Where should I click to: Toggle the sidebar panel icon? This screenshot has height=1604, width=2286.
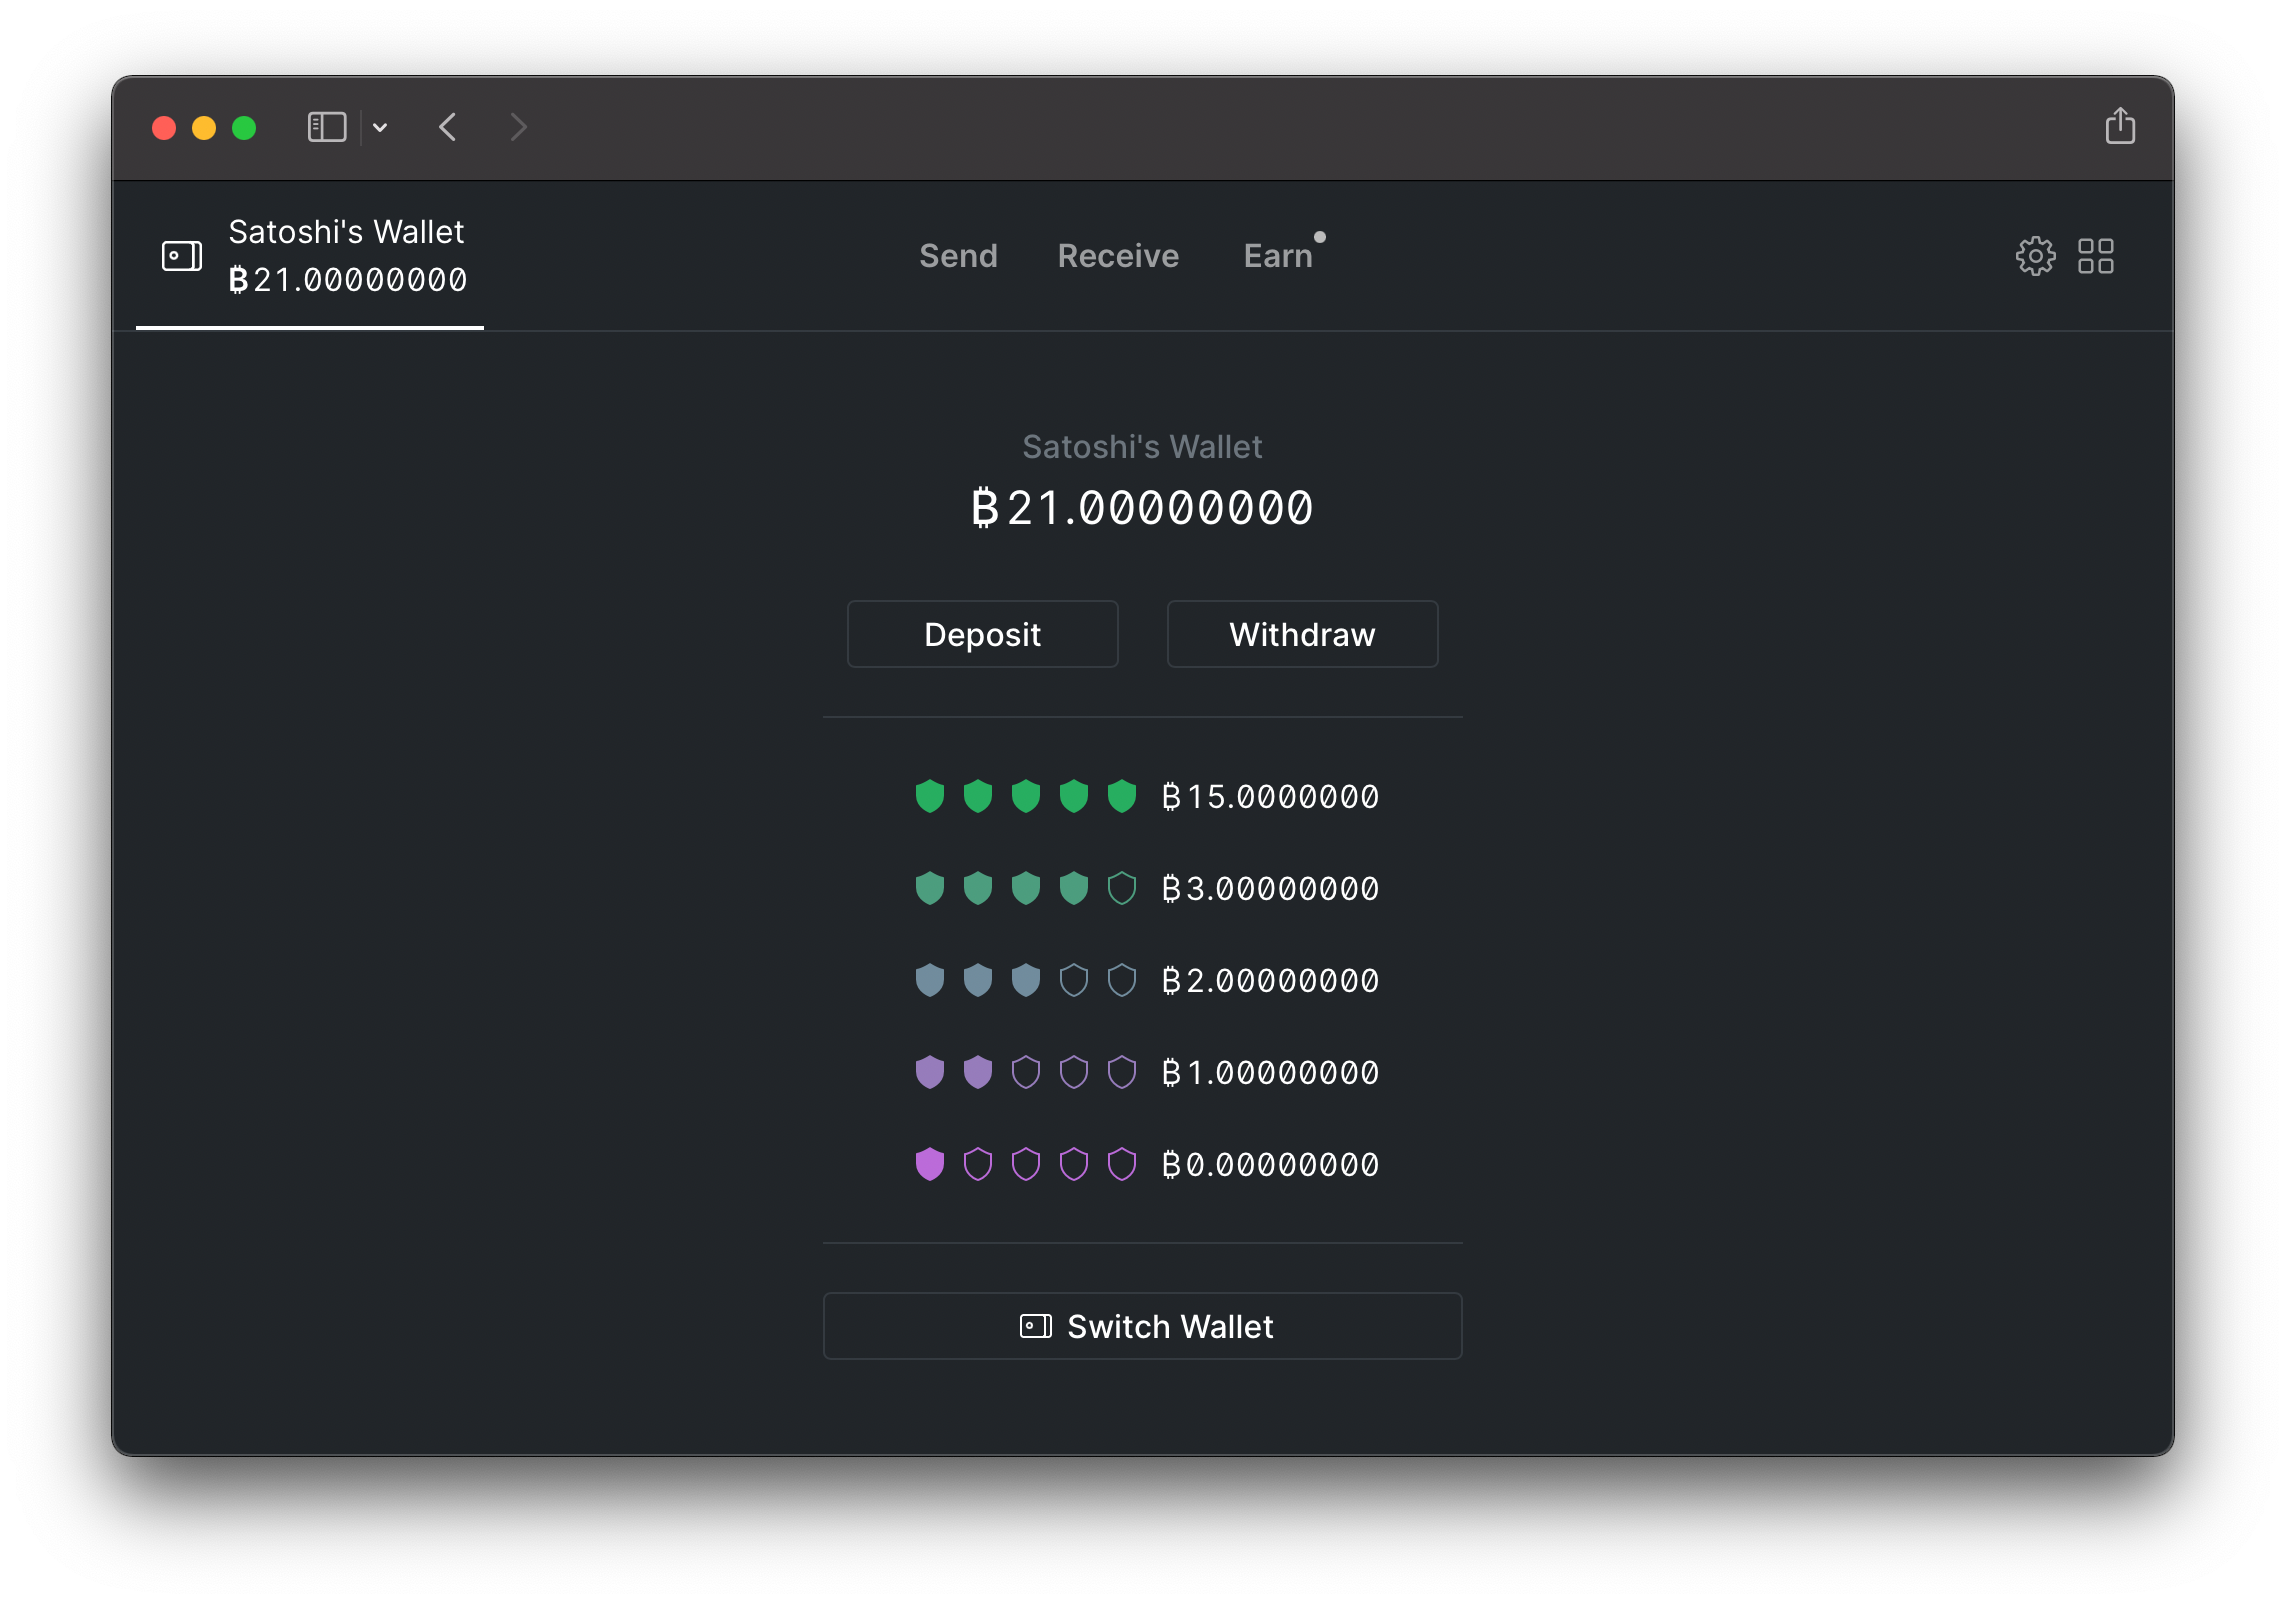326,127
